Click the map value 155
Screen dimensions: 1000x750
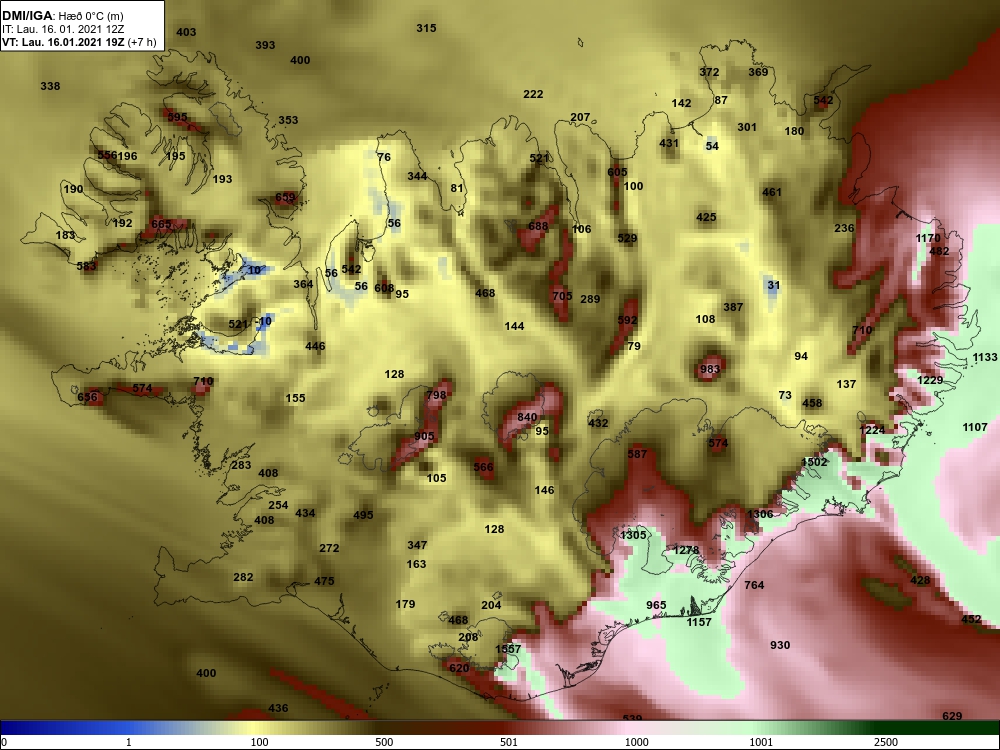pos(295,398)
